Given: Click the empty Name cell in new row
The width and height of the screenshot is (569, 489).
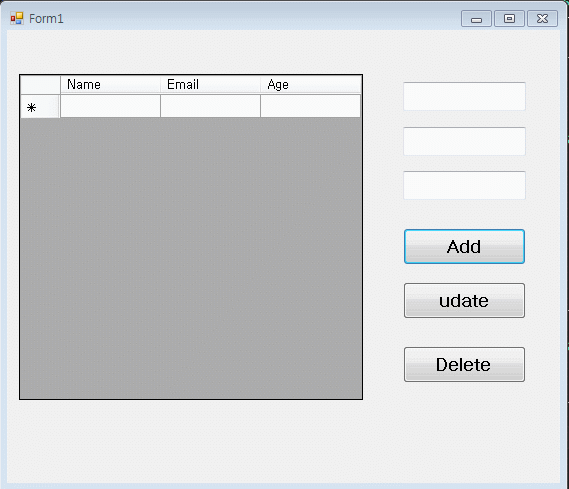Looking at the screenshot, I should pos(110,106).
